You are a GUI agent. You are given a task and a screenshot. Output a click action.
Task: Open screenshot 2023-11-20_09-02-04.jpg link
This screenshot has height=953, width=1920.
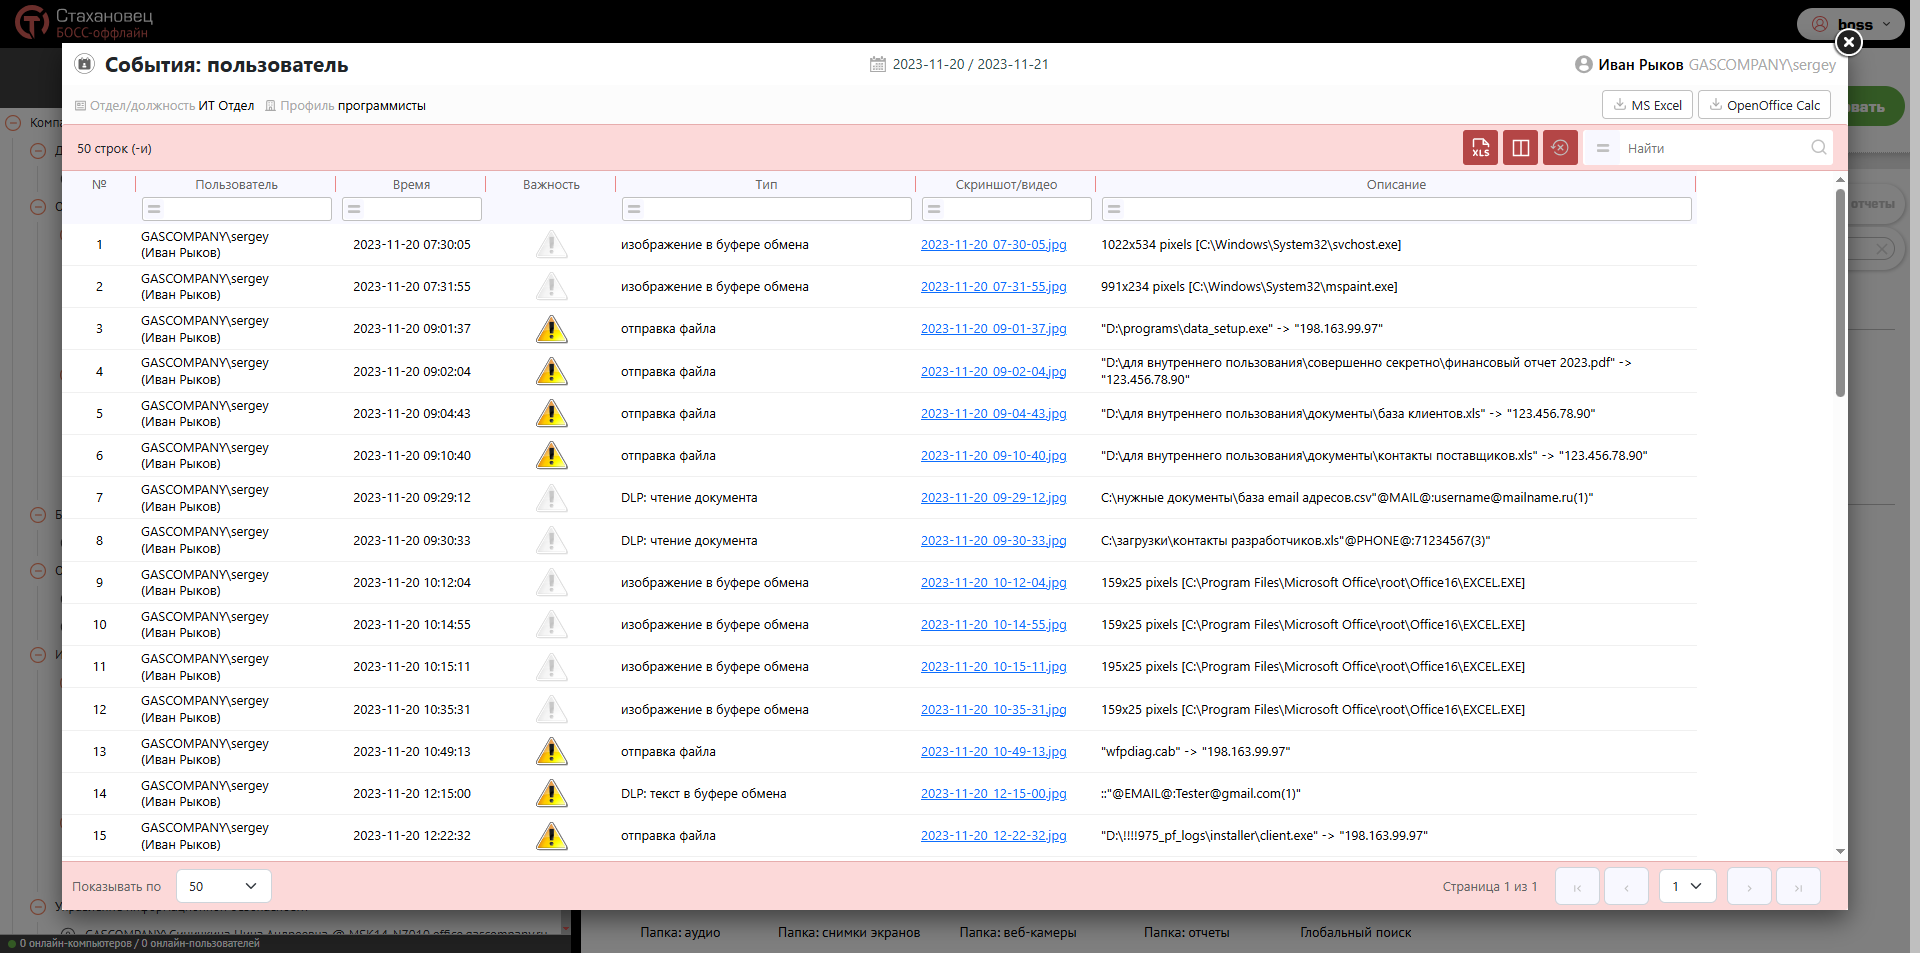[993, 372]
